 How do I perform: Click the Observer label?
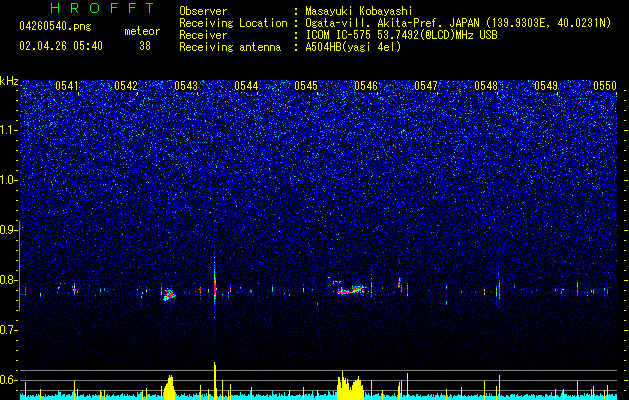click(203, 11)
